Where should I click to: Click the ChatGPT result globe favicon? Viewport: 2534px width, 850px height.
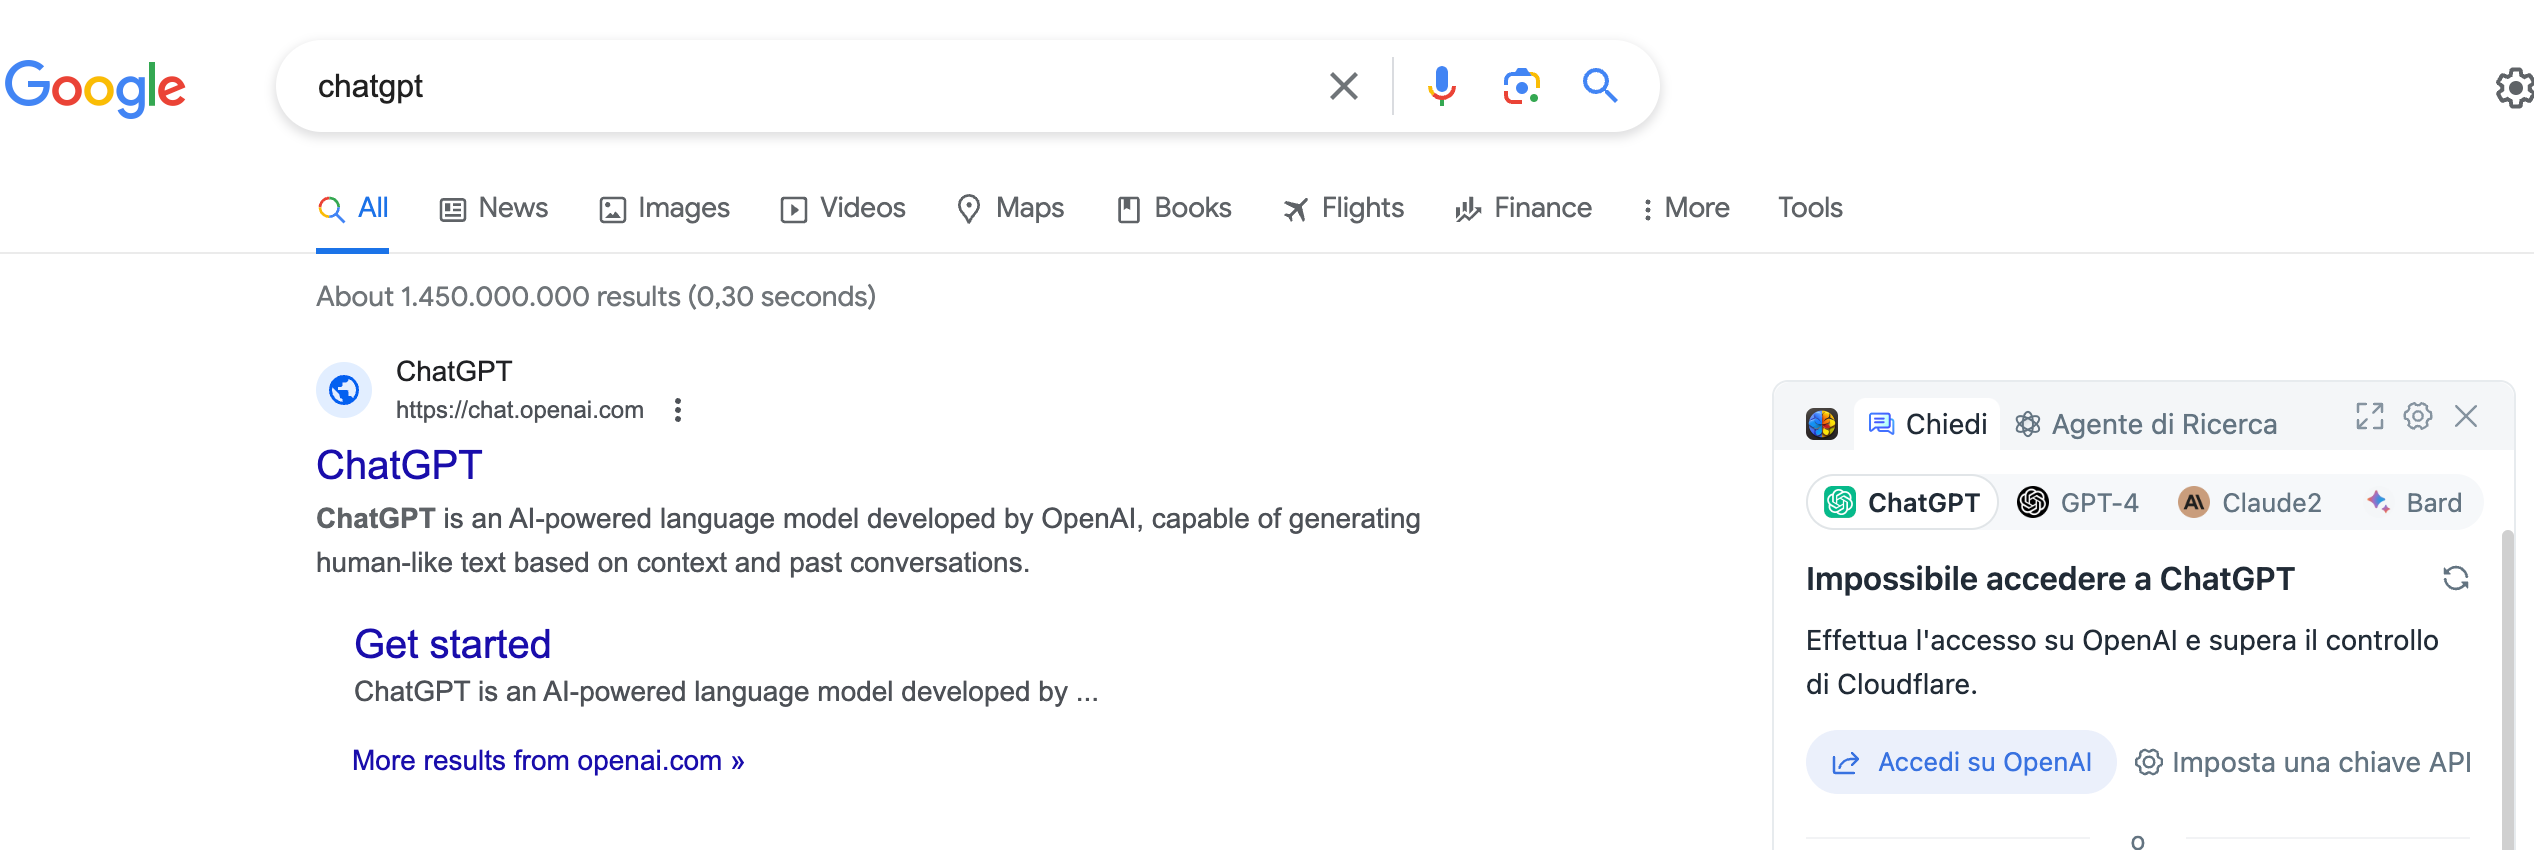pos(344,389)
